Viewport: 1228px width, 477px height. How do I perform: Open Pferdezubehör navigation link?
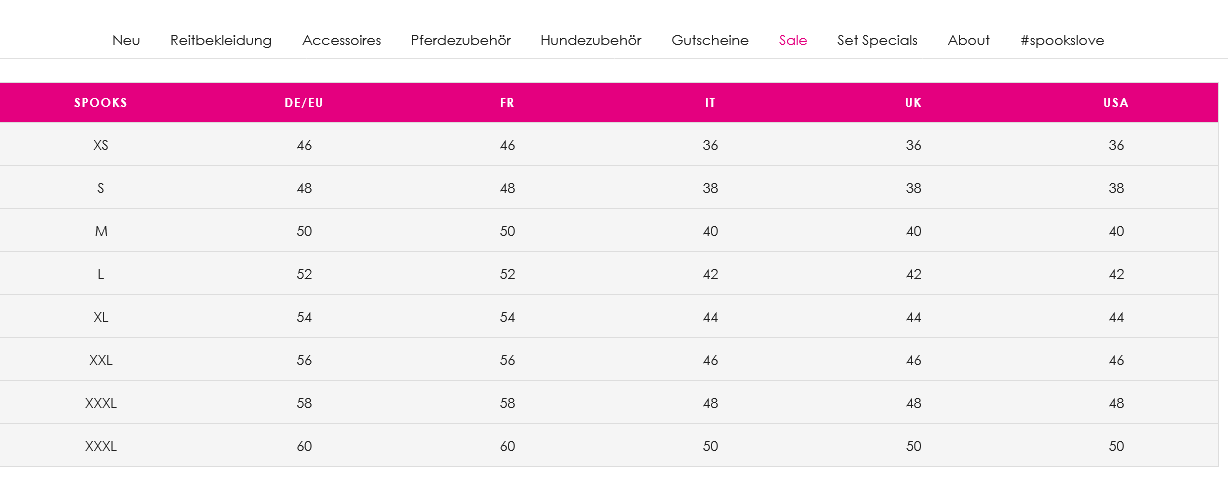461,40
